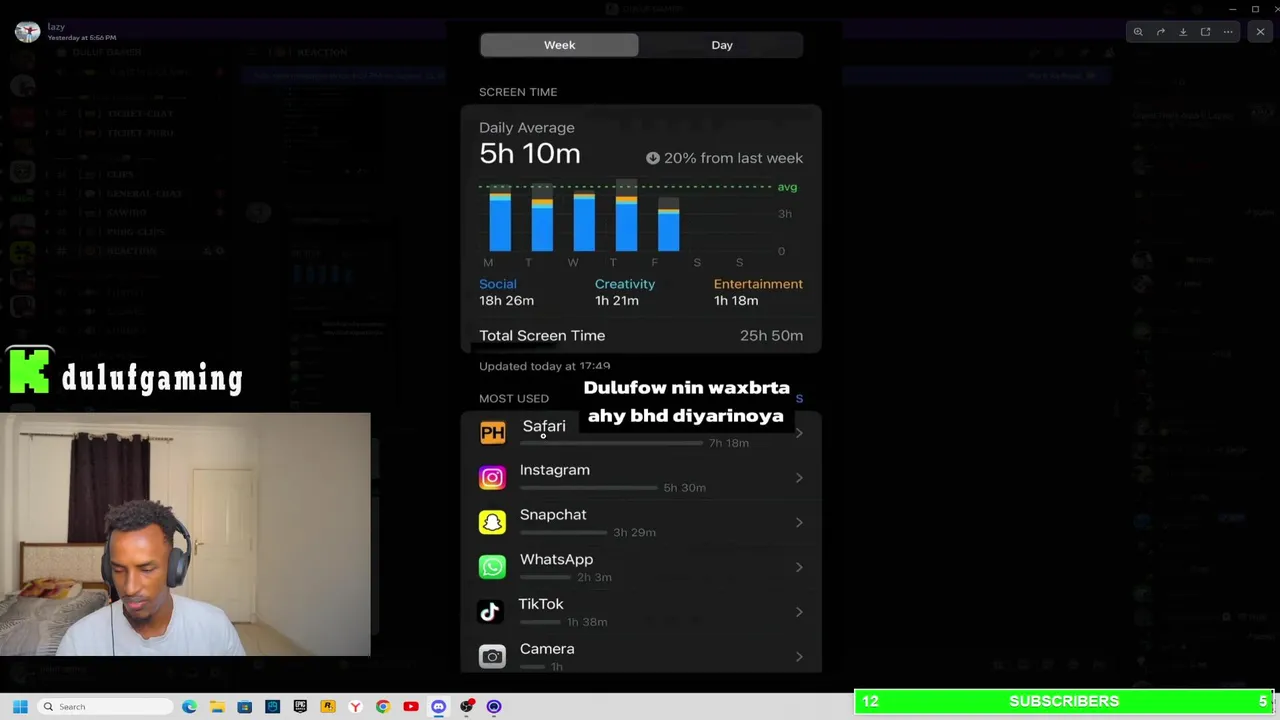This screenshot has height=720, width=1280.
Task: Open the Windows Start menu
Action: (20, 707)
